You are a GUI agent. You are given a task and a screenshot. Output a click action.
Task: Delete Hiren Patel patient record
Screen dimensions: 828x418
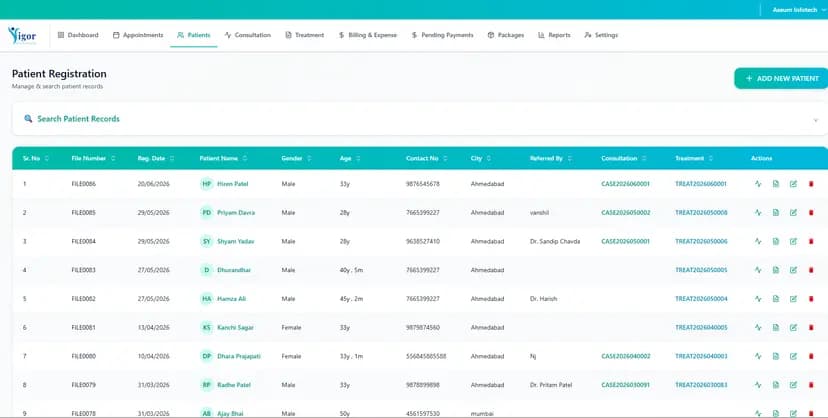(811, 184)
